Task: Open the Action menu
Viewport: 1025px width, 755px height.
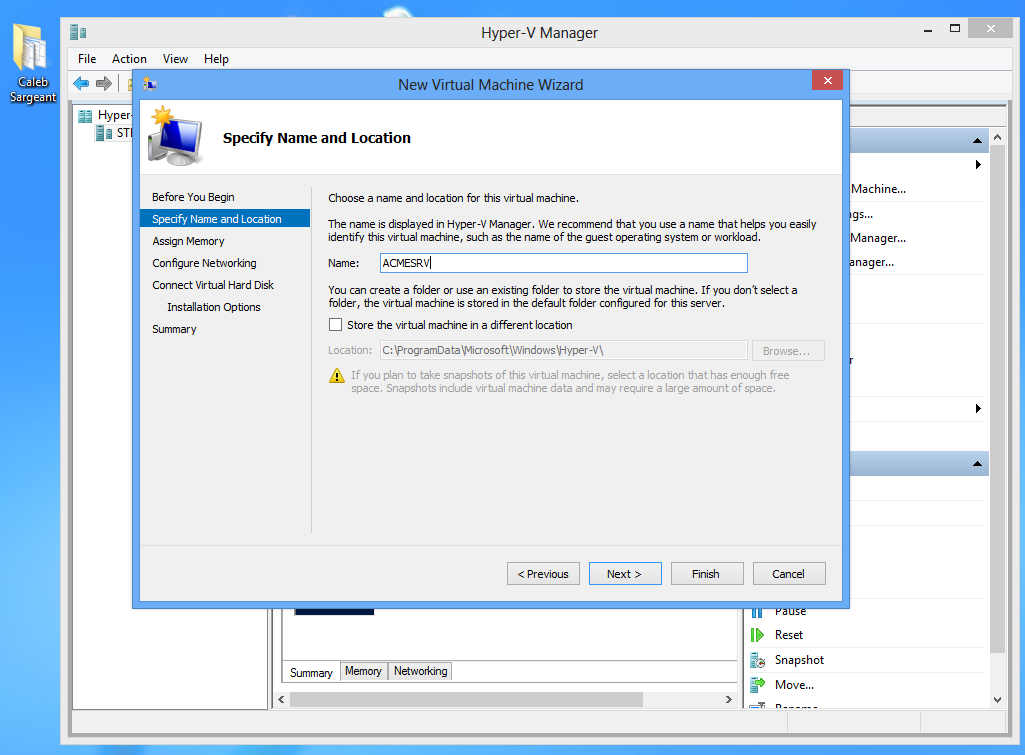Action: point(129,59)
